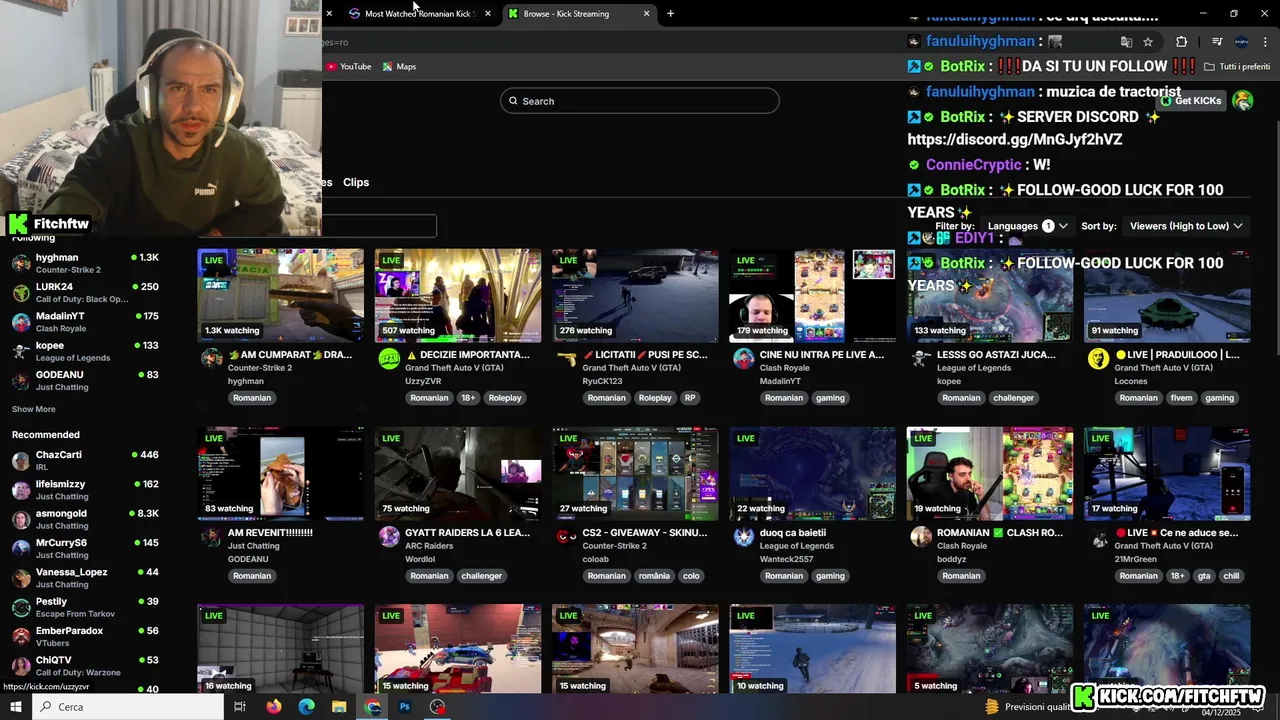Open Firefox from the taskbar
This screenshot has width=1280, height=720.
click(274, 706)
